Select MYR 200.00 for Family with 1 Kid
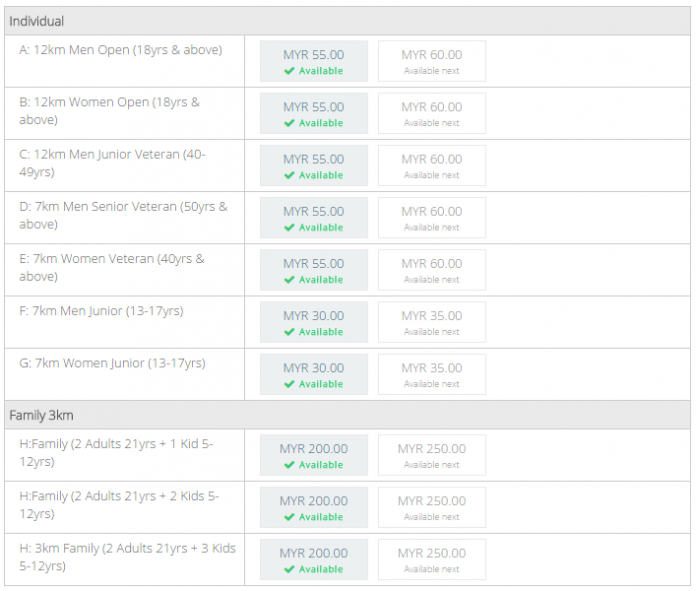This screenshot has width=696, height=591. (x=313, y=454)
